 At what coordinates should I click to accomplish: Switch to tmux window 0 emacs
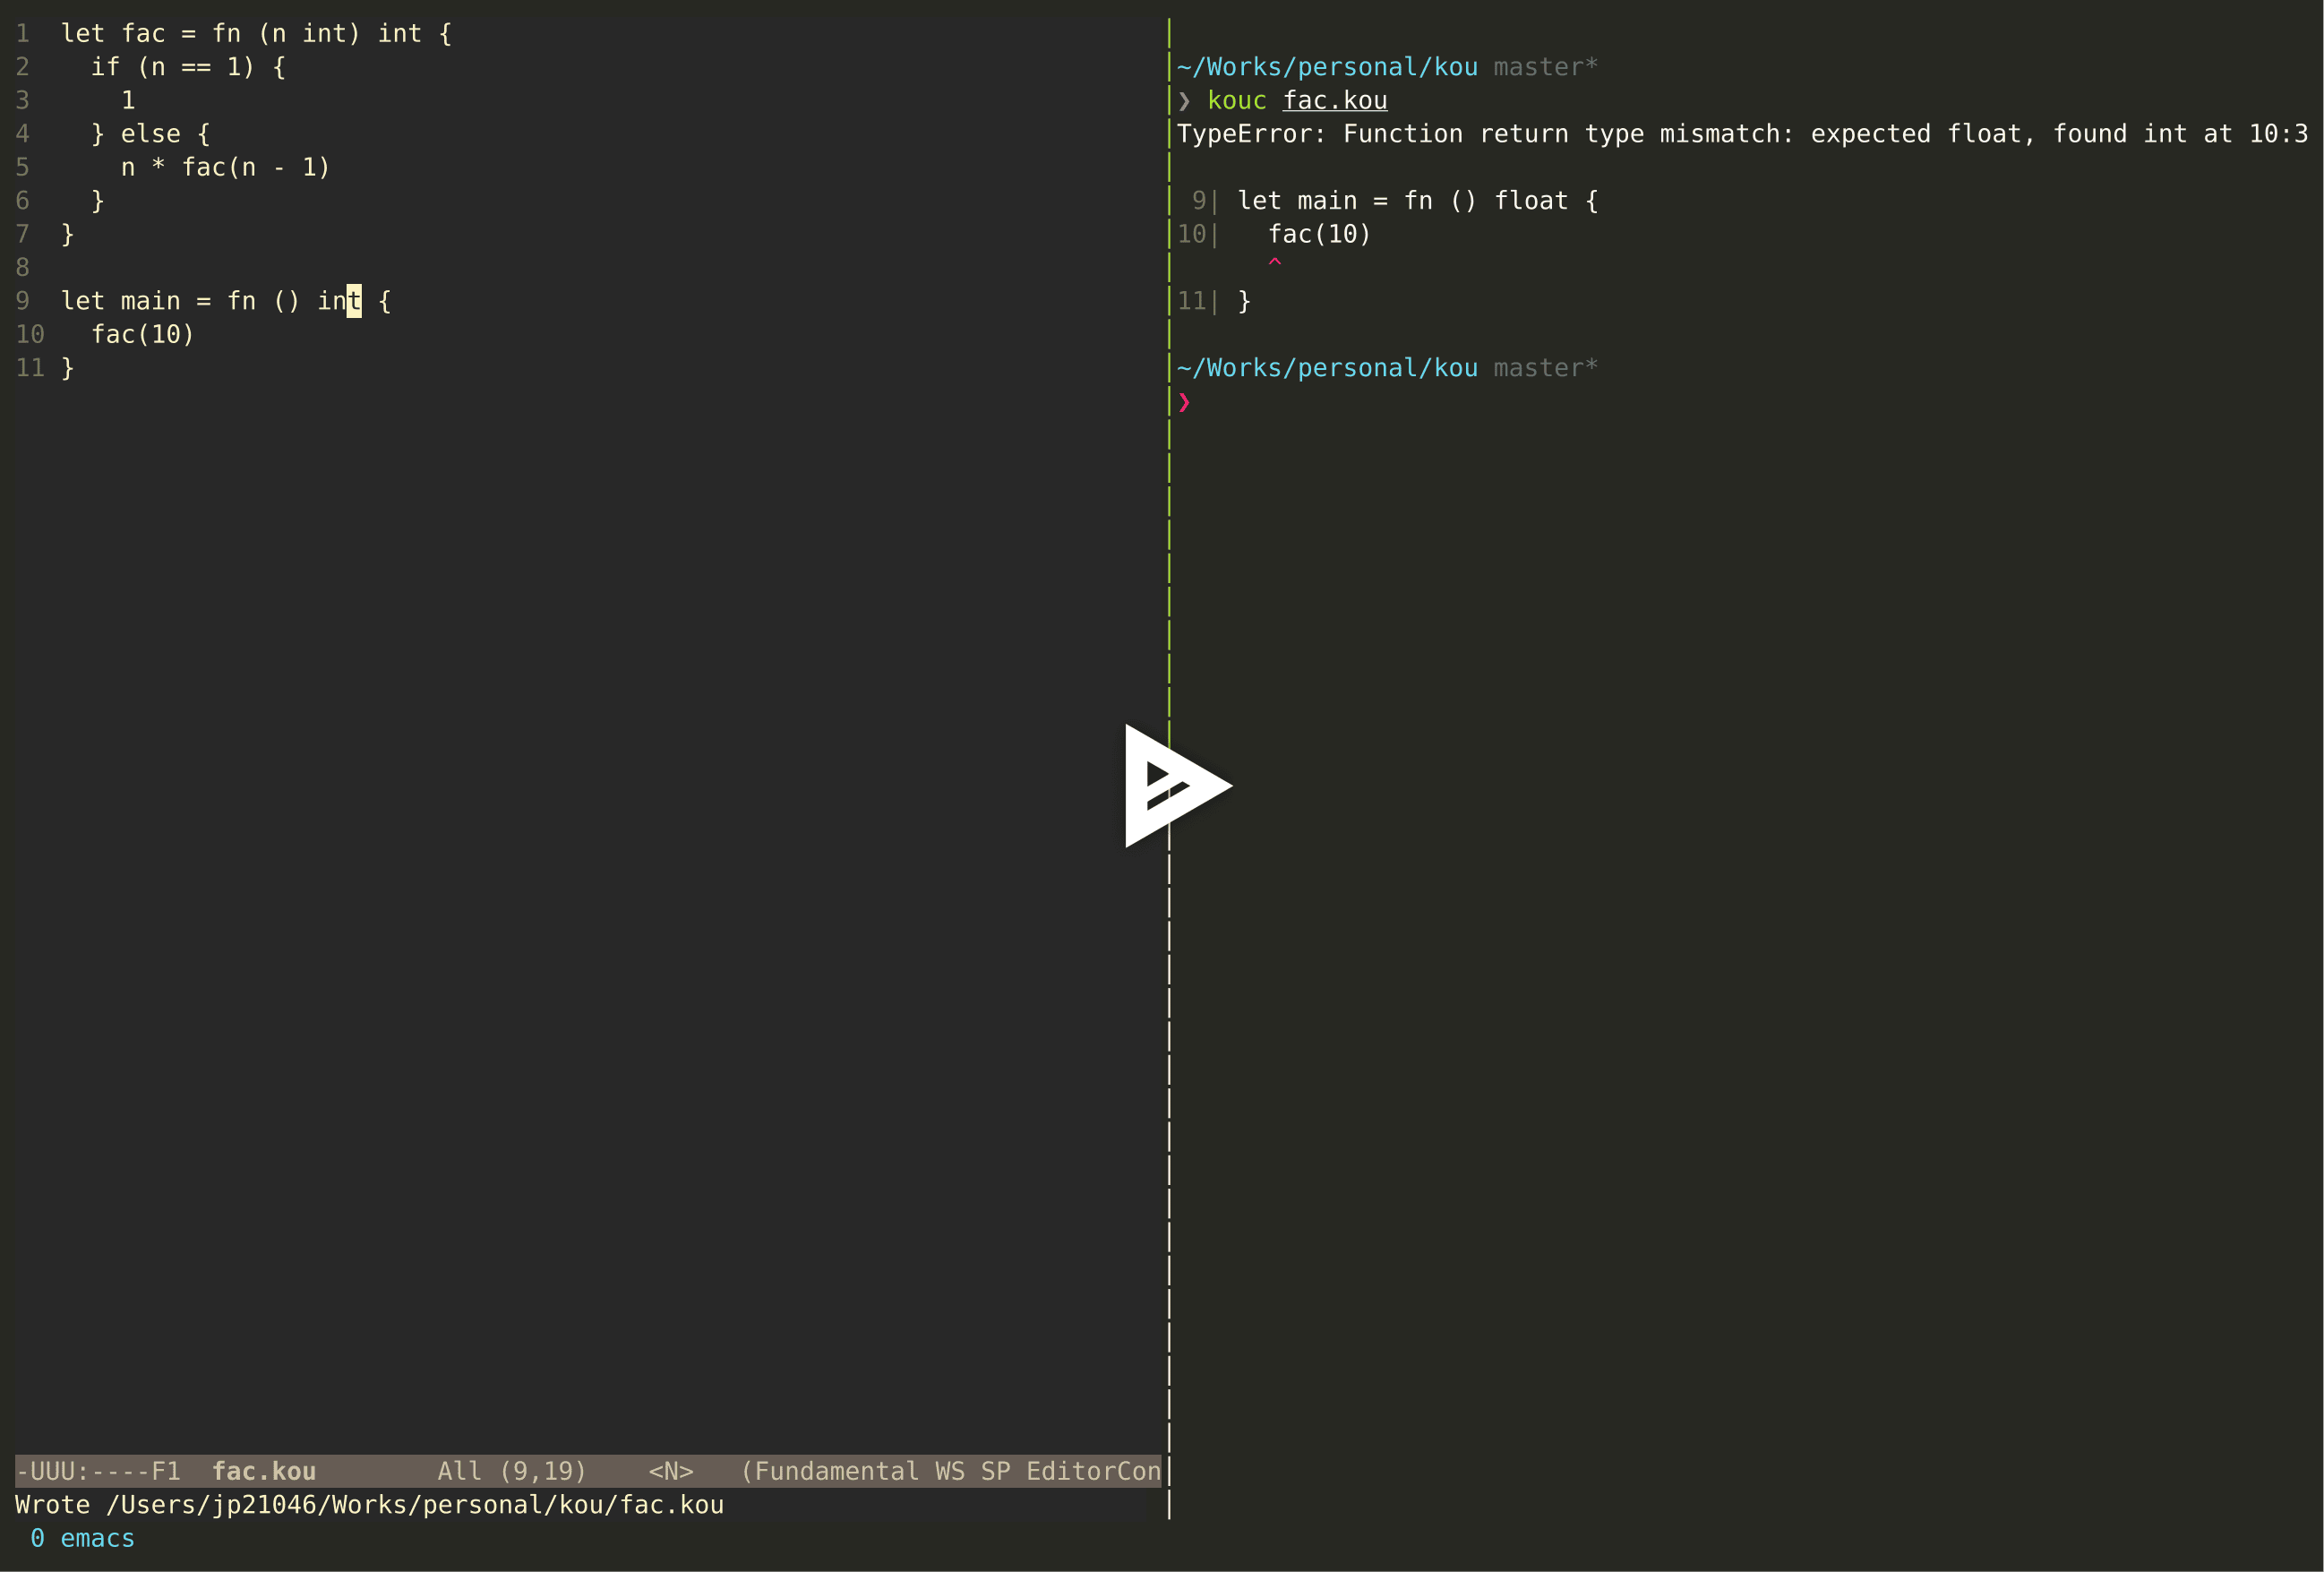[83, 1539]
